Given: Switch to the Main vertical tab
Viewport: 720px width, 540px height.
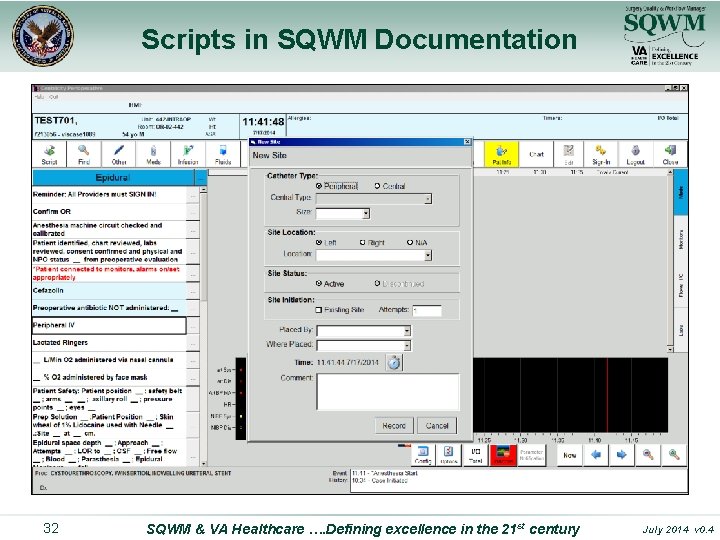Looking at the screenshot, I should [681, 192].
